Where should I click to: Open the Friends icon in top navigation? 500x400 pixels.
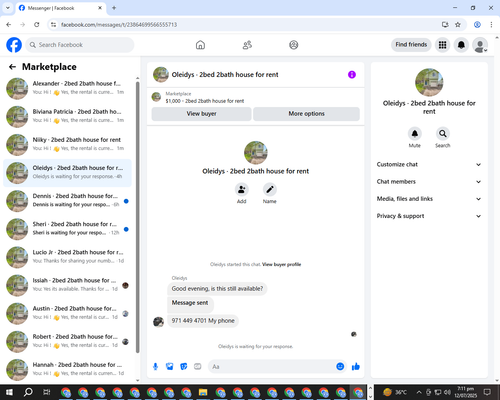coord(247,45)
